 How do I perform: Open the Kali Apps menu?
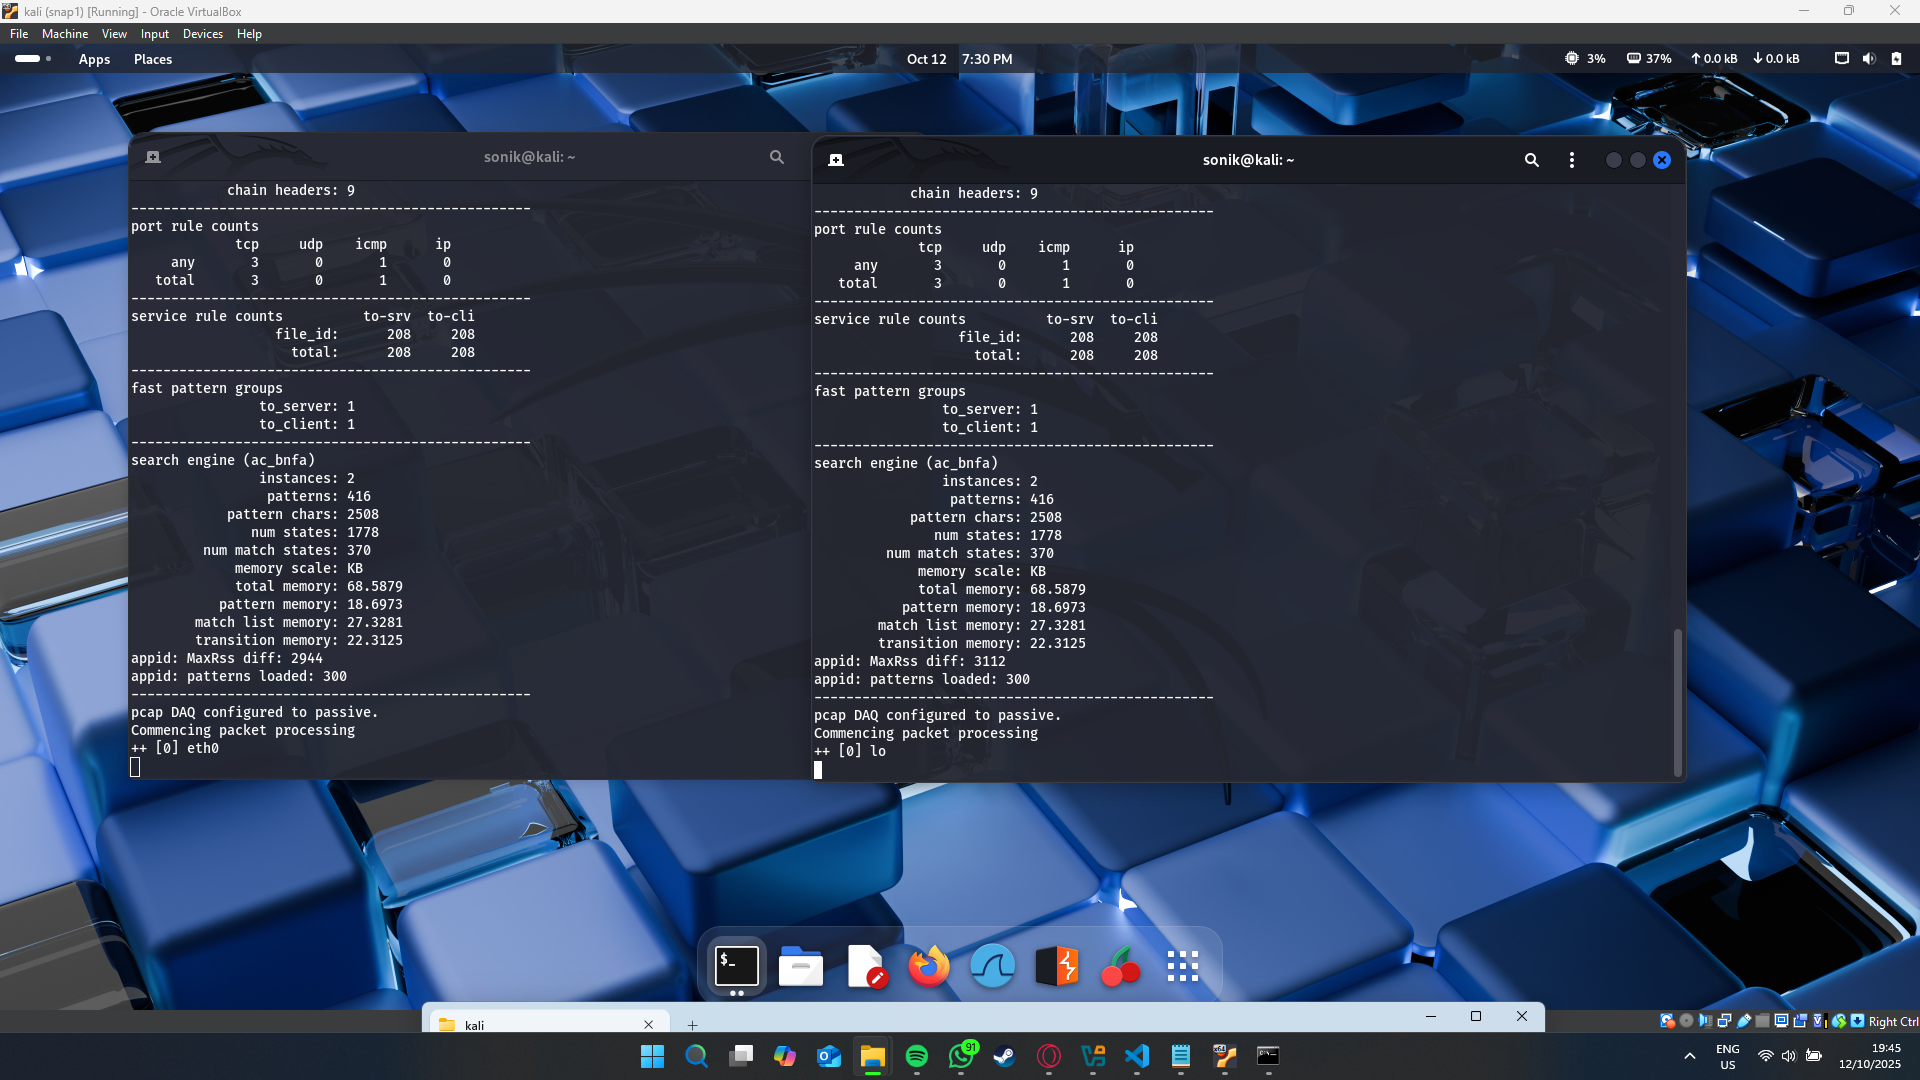point(94,59)
